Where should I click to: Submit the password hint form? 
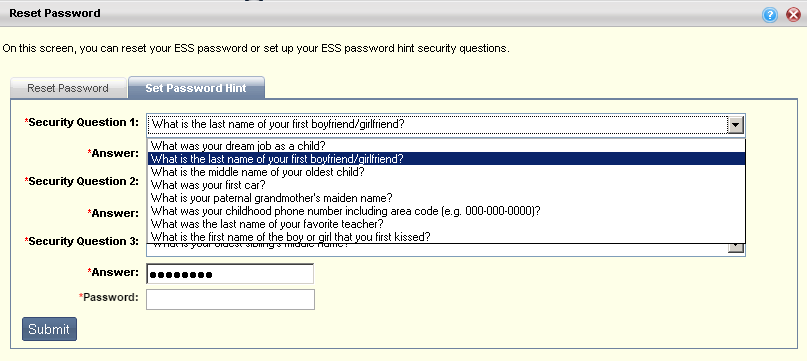pos(49,329)
